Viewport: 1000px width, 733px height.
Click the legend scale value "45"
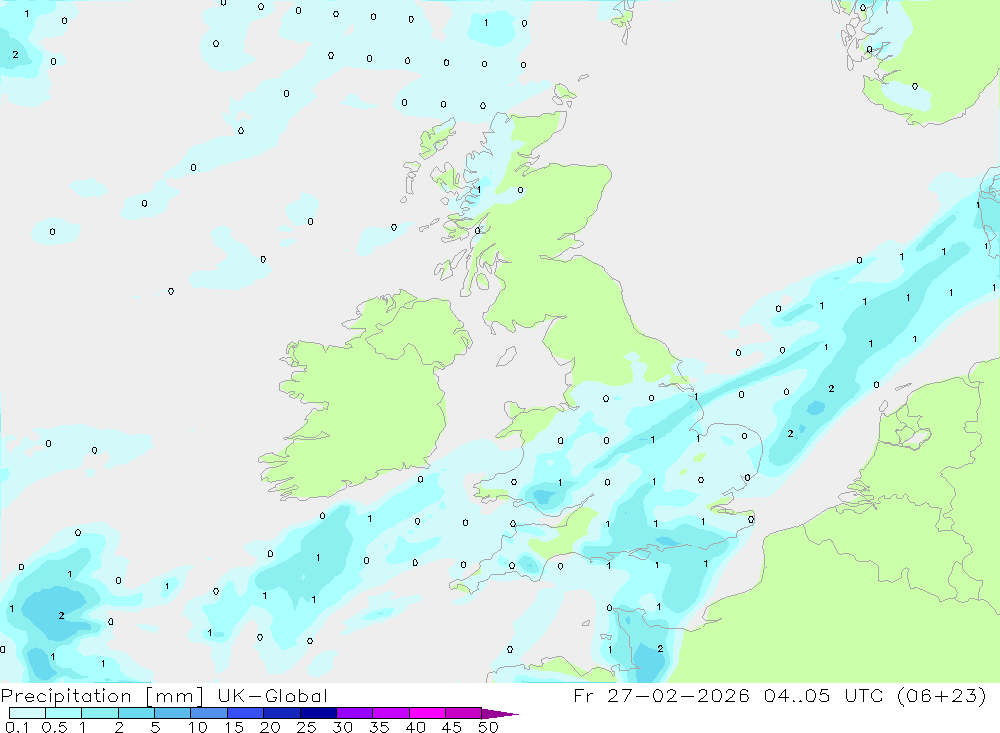click(x=452, y=727)
